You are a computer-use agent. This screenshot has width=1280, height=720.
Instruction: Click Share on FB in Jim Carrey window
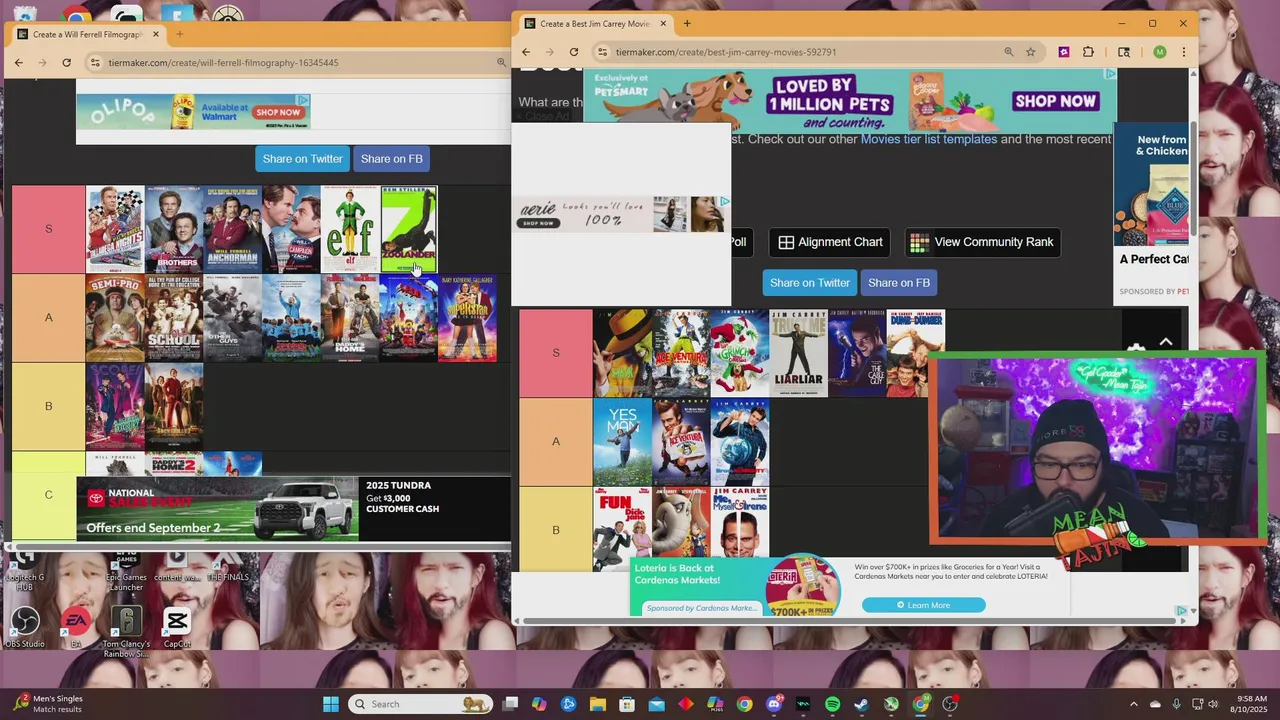899,283
